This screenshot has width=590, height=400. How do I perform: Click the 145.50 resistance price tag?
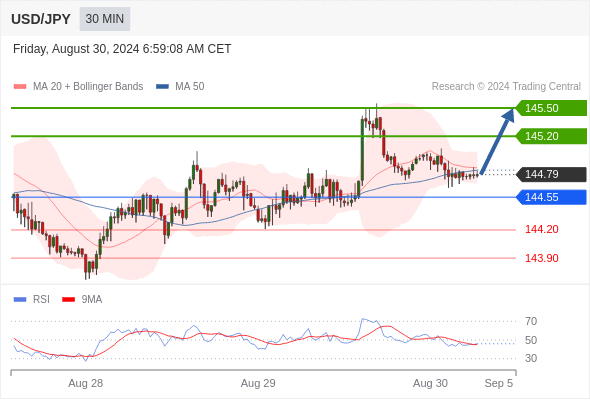[x=551, y=108]
